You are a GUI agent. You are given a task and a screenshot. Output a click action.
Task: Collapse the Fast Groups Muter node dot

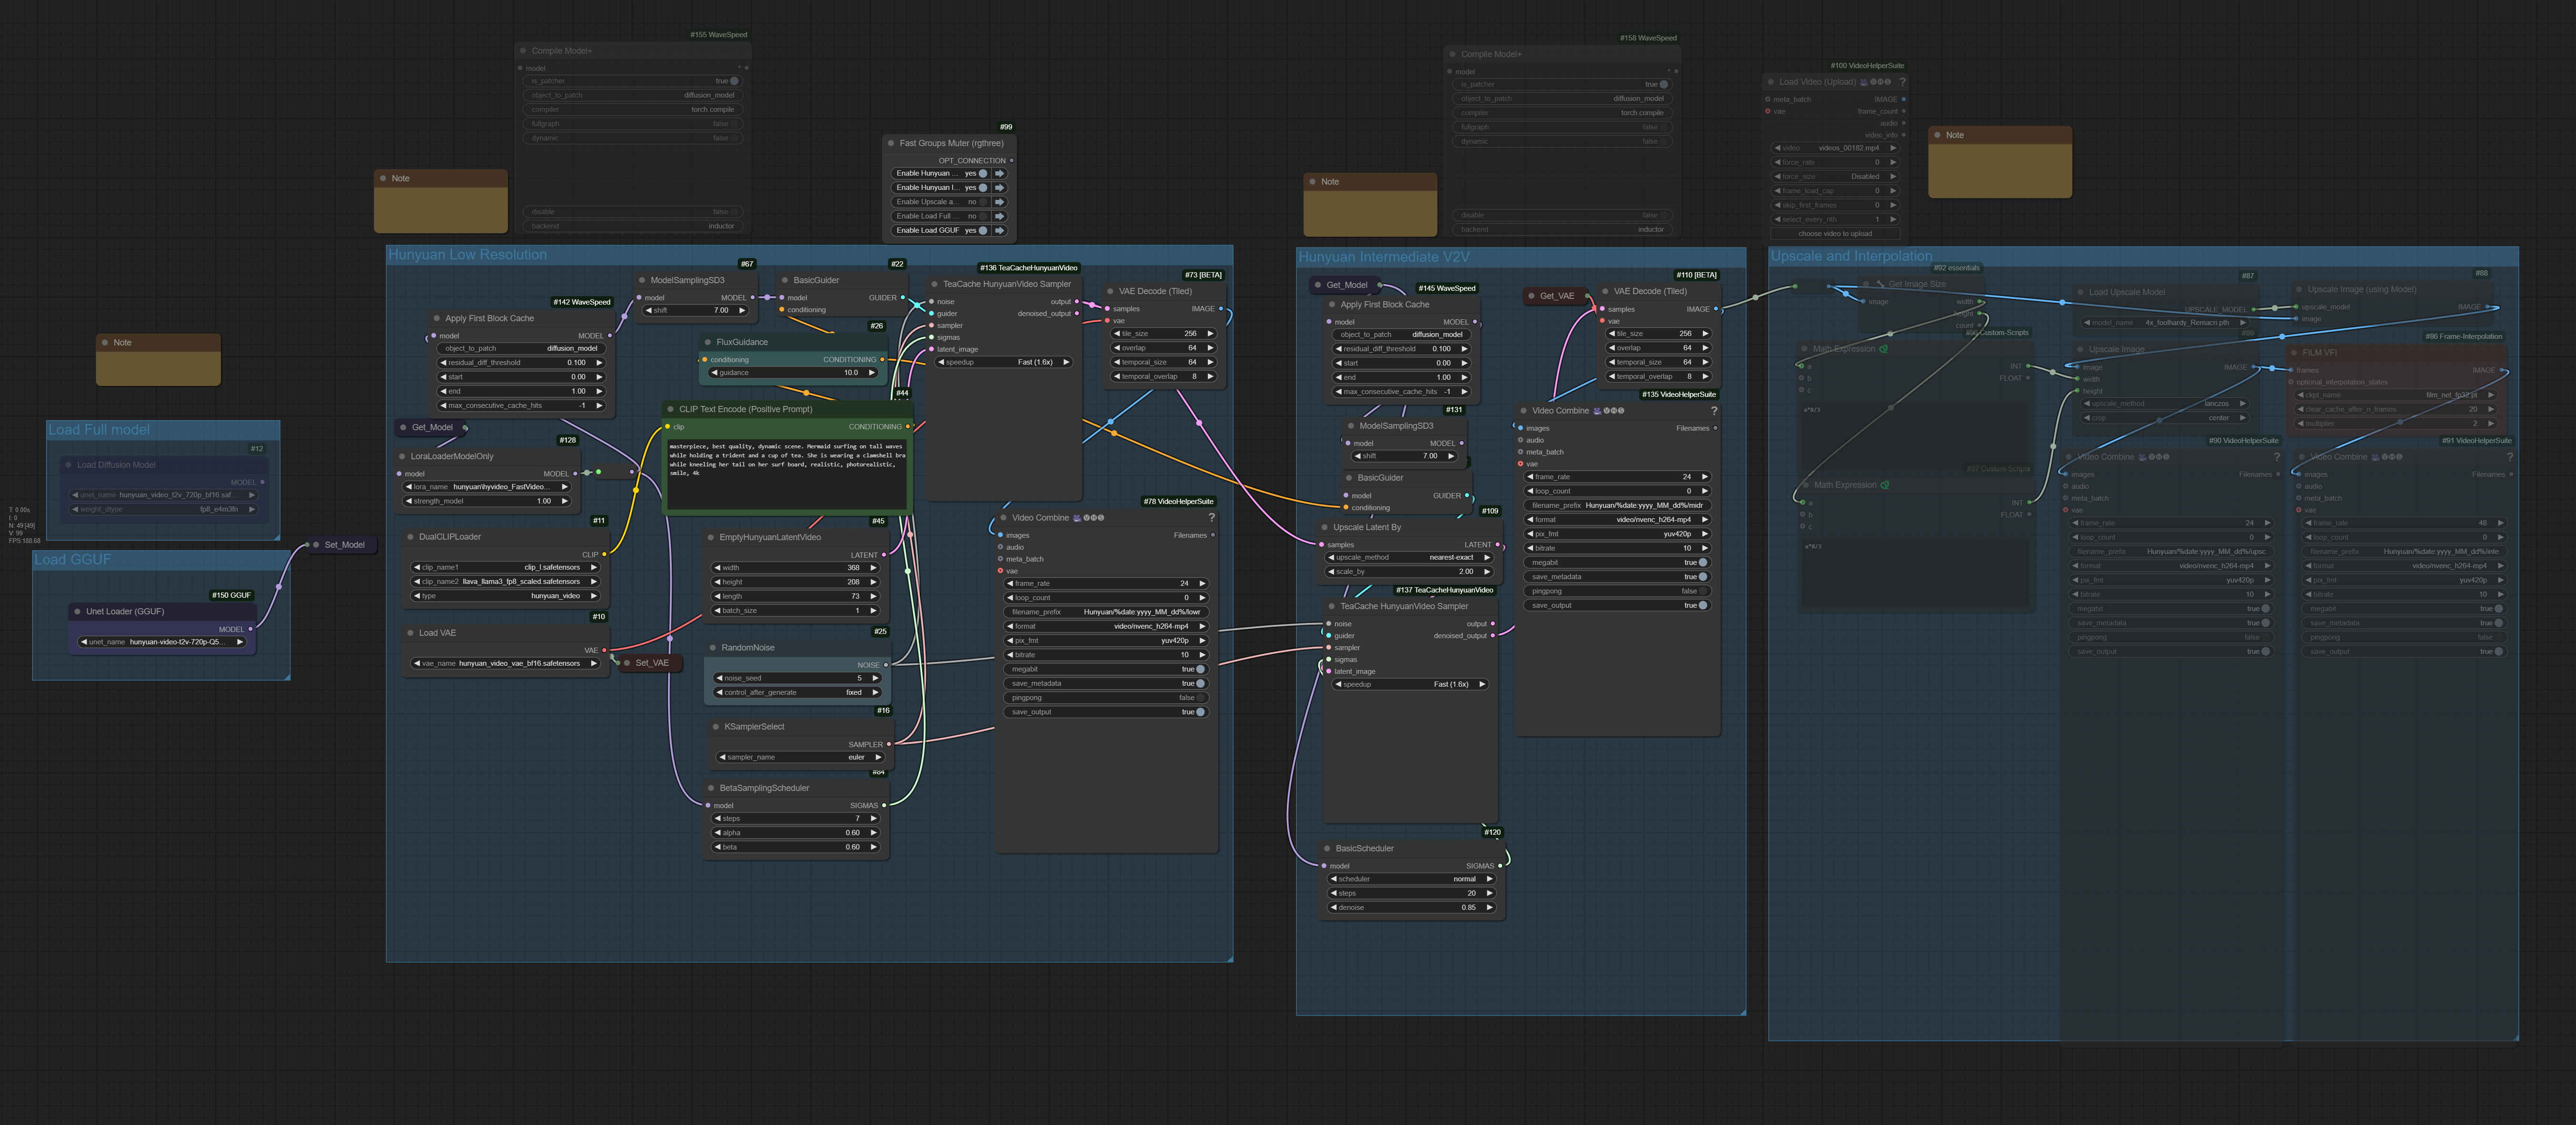(891, 143)
